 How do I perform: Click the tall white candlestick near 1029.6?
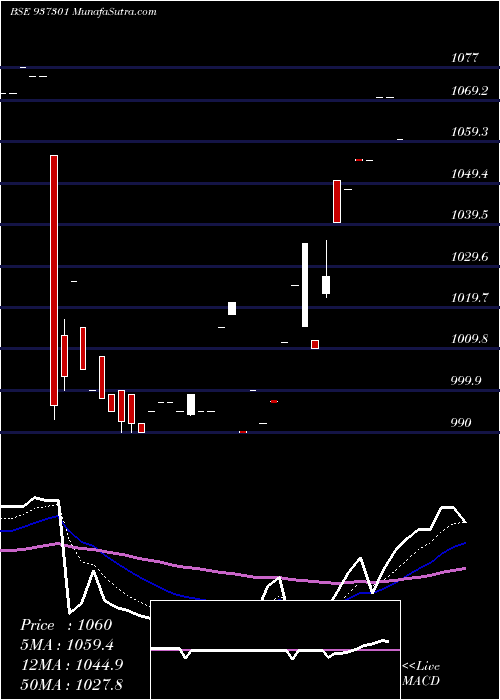pos(305,285)
